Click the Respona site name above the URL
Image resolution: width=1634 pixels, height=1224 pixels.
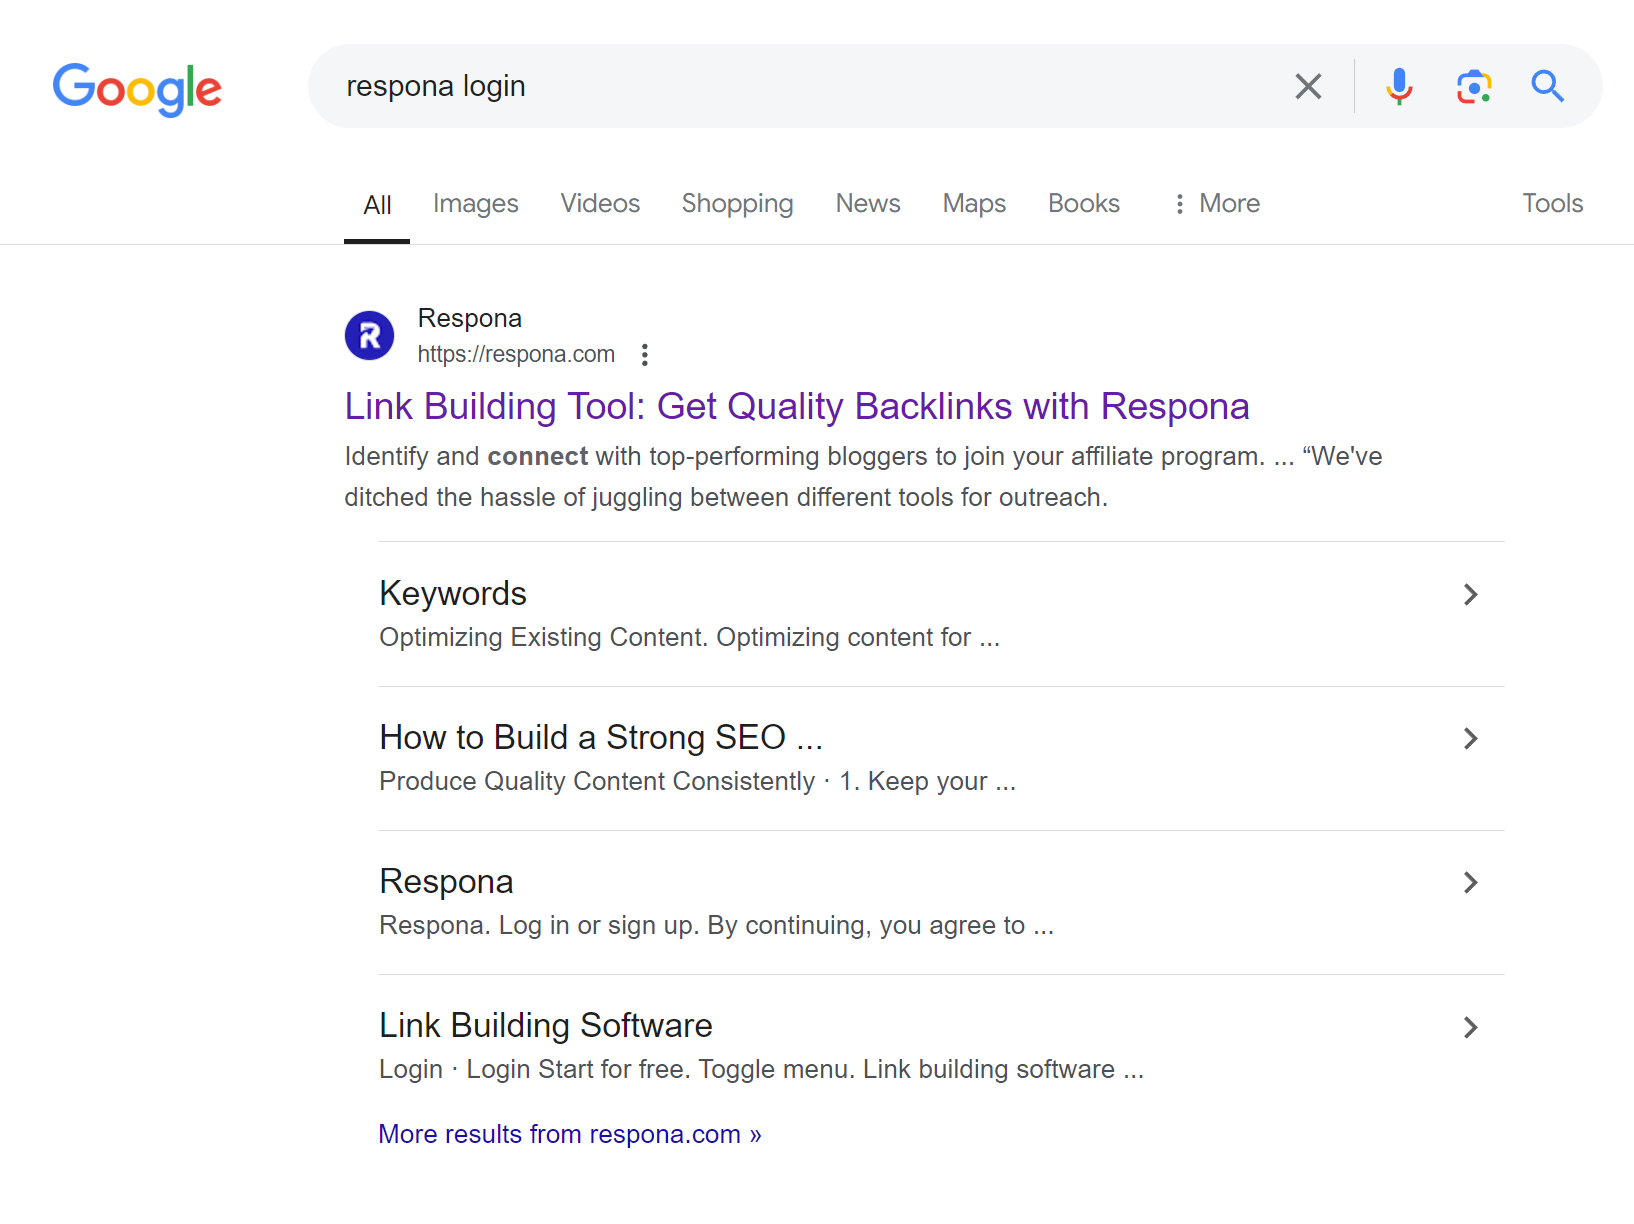[x=470, y=318]
